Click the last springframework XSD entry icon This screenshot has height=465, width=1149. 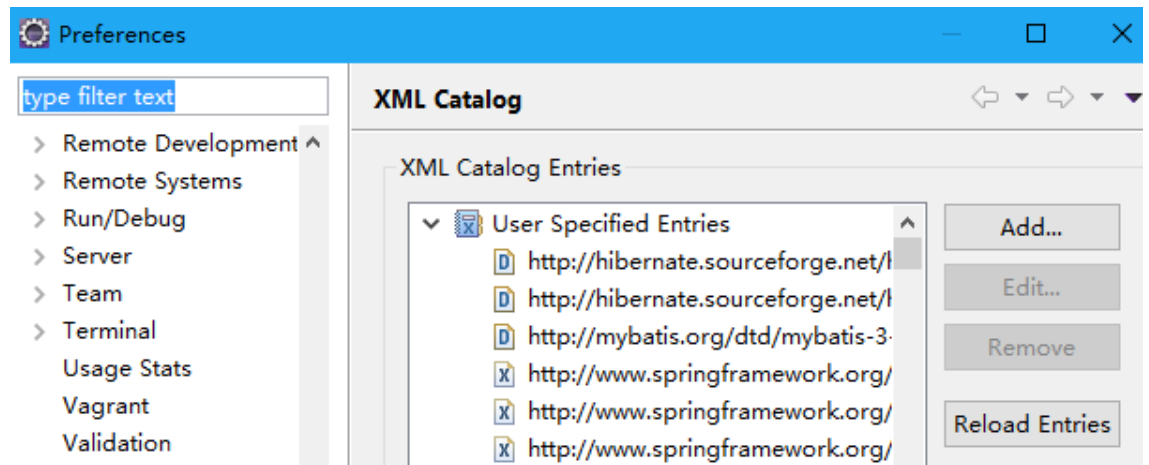point(505,449)
